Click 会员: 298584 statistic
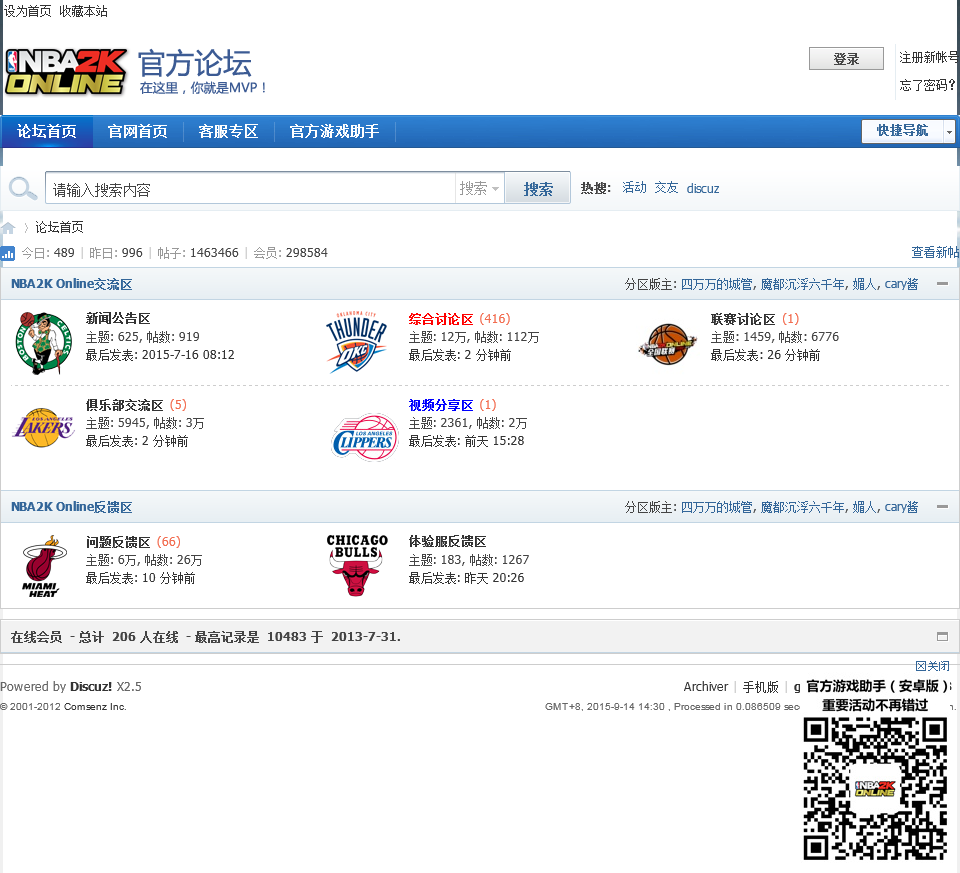960x873 pixels. 290,253
